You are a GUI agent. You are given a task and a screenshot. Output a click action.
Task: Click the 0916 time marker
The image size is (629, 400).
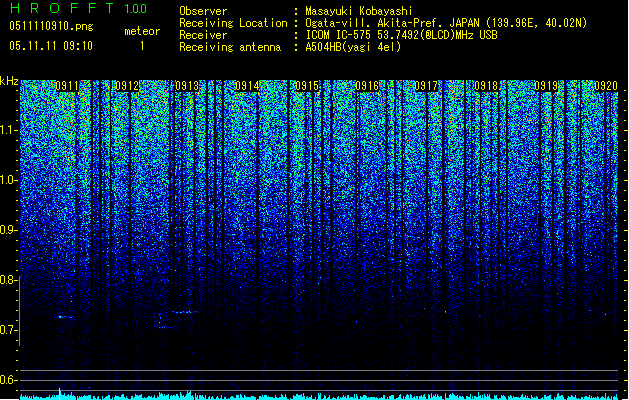[x=367, y=86]
